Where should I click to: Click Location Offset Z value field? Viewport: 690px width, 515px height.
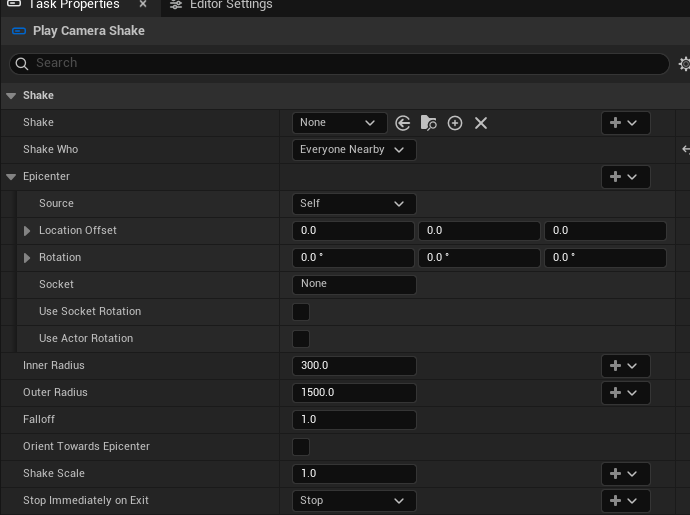coord(605,231)
